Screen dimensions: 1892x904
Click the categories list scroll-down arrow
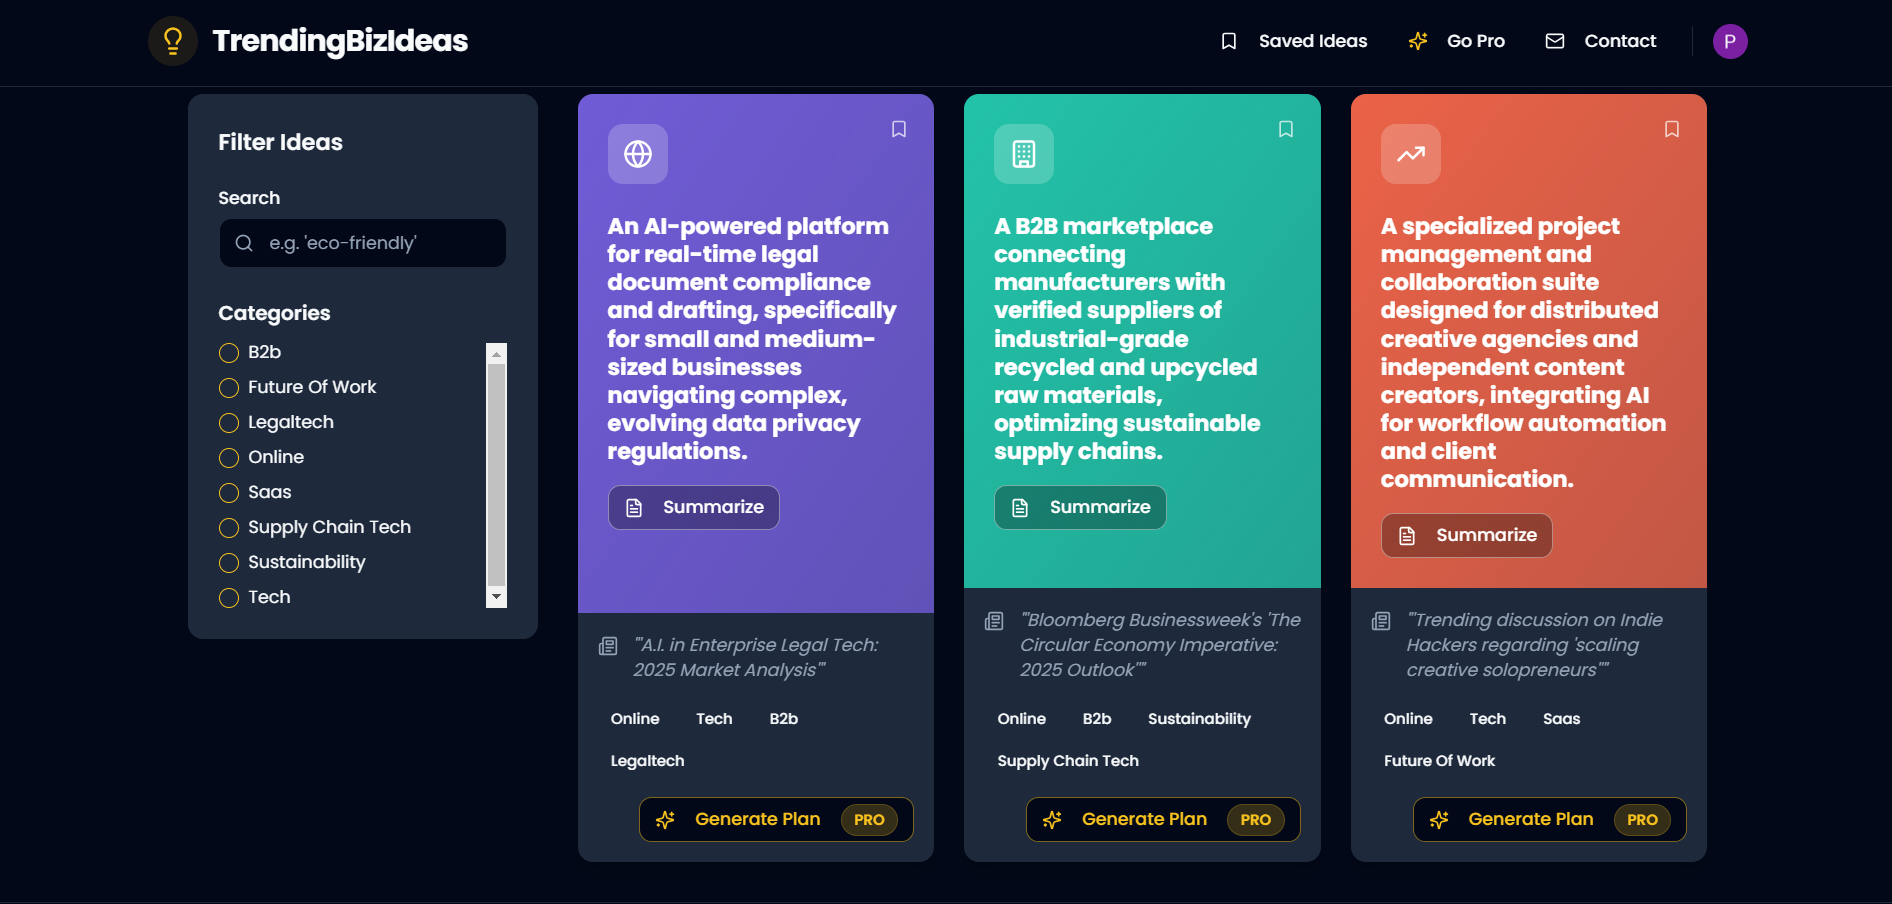pos(496,597)
